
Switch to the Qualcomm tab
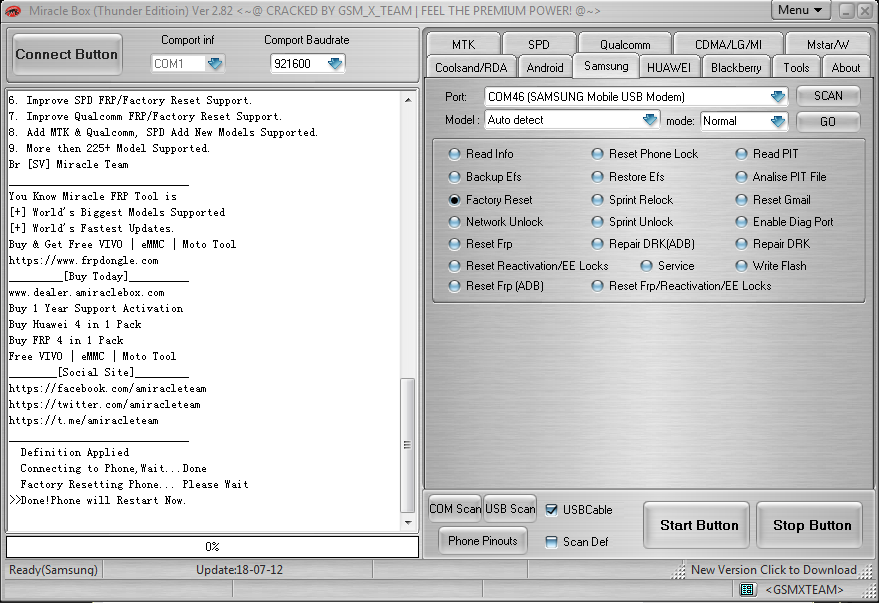click(x=625, y=44)
